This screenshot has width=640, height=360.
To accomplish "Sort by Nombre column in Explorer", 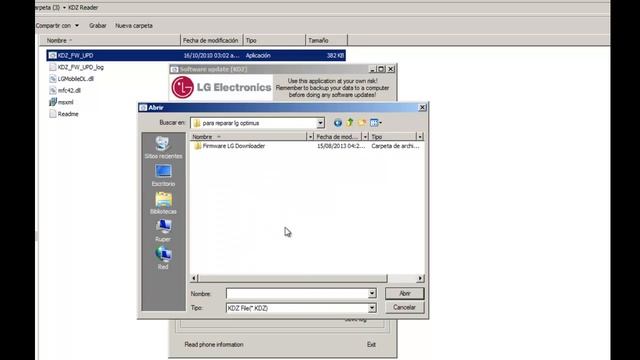I will 110,40.
